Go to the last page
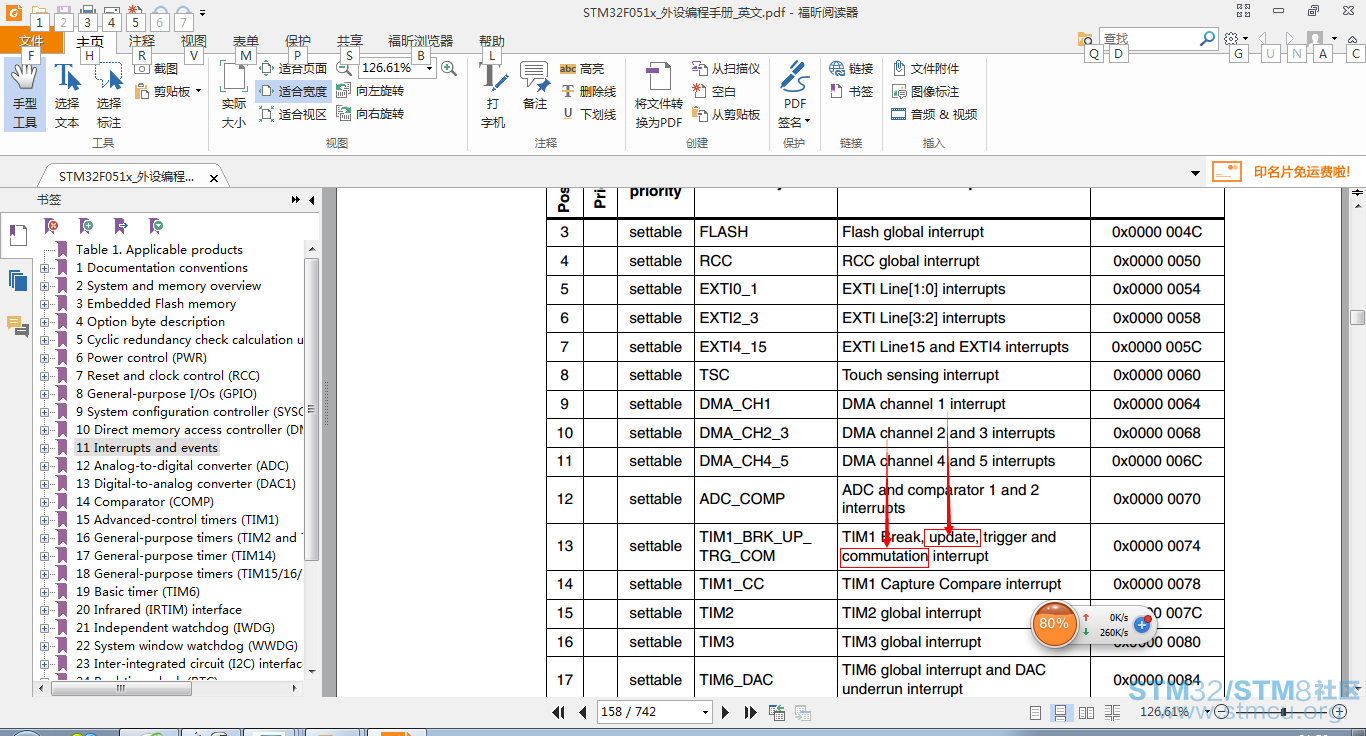This screenshot has width=1366, height=736. click(750, 712)
